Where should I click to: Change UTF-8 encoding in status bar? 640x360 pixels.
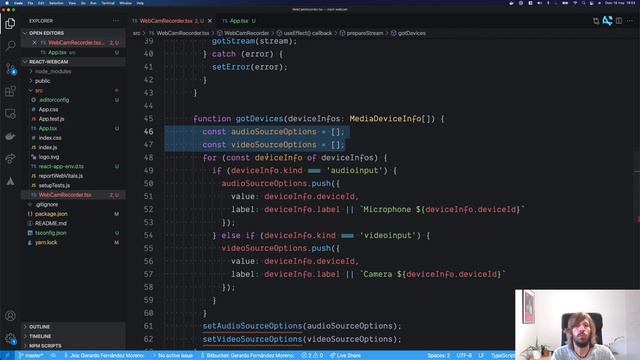click(x=464, y=356)
